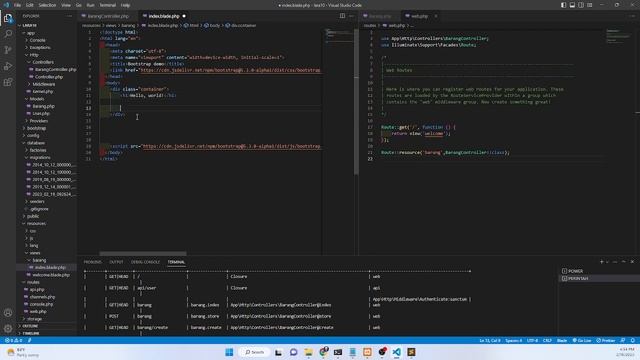Open welcome.blade.php in Explorer tree

pos(49,275)
